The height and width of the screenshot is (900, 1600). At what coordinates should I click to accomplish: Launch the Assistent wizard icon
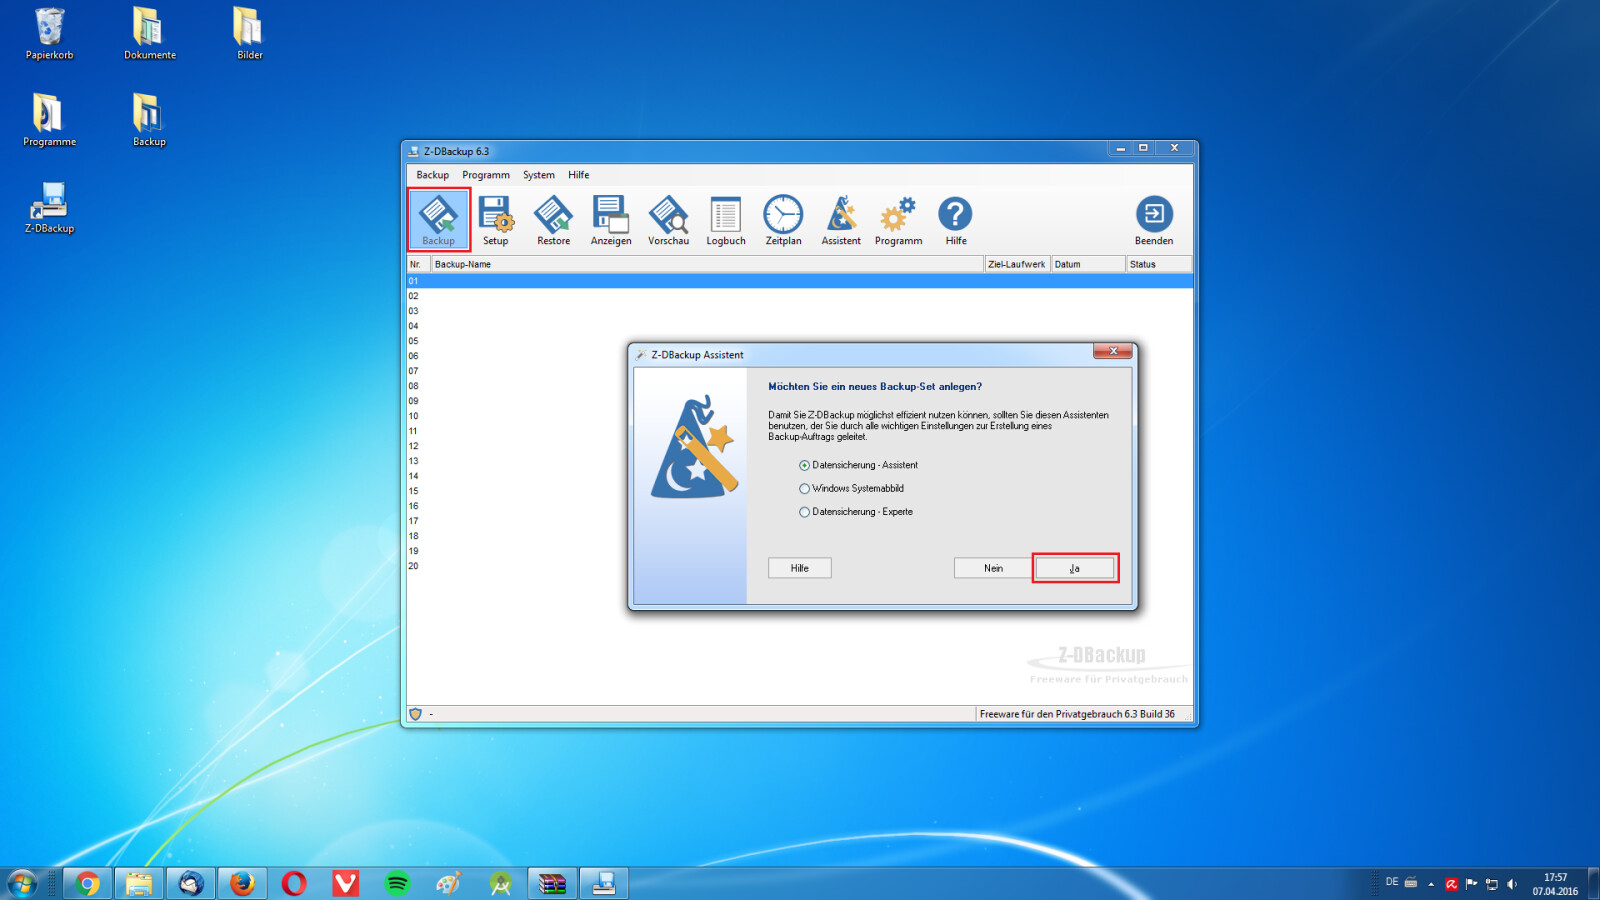[841, 218]
